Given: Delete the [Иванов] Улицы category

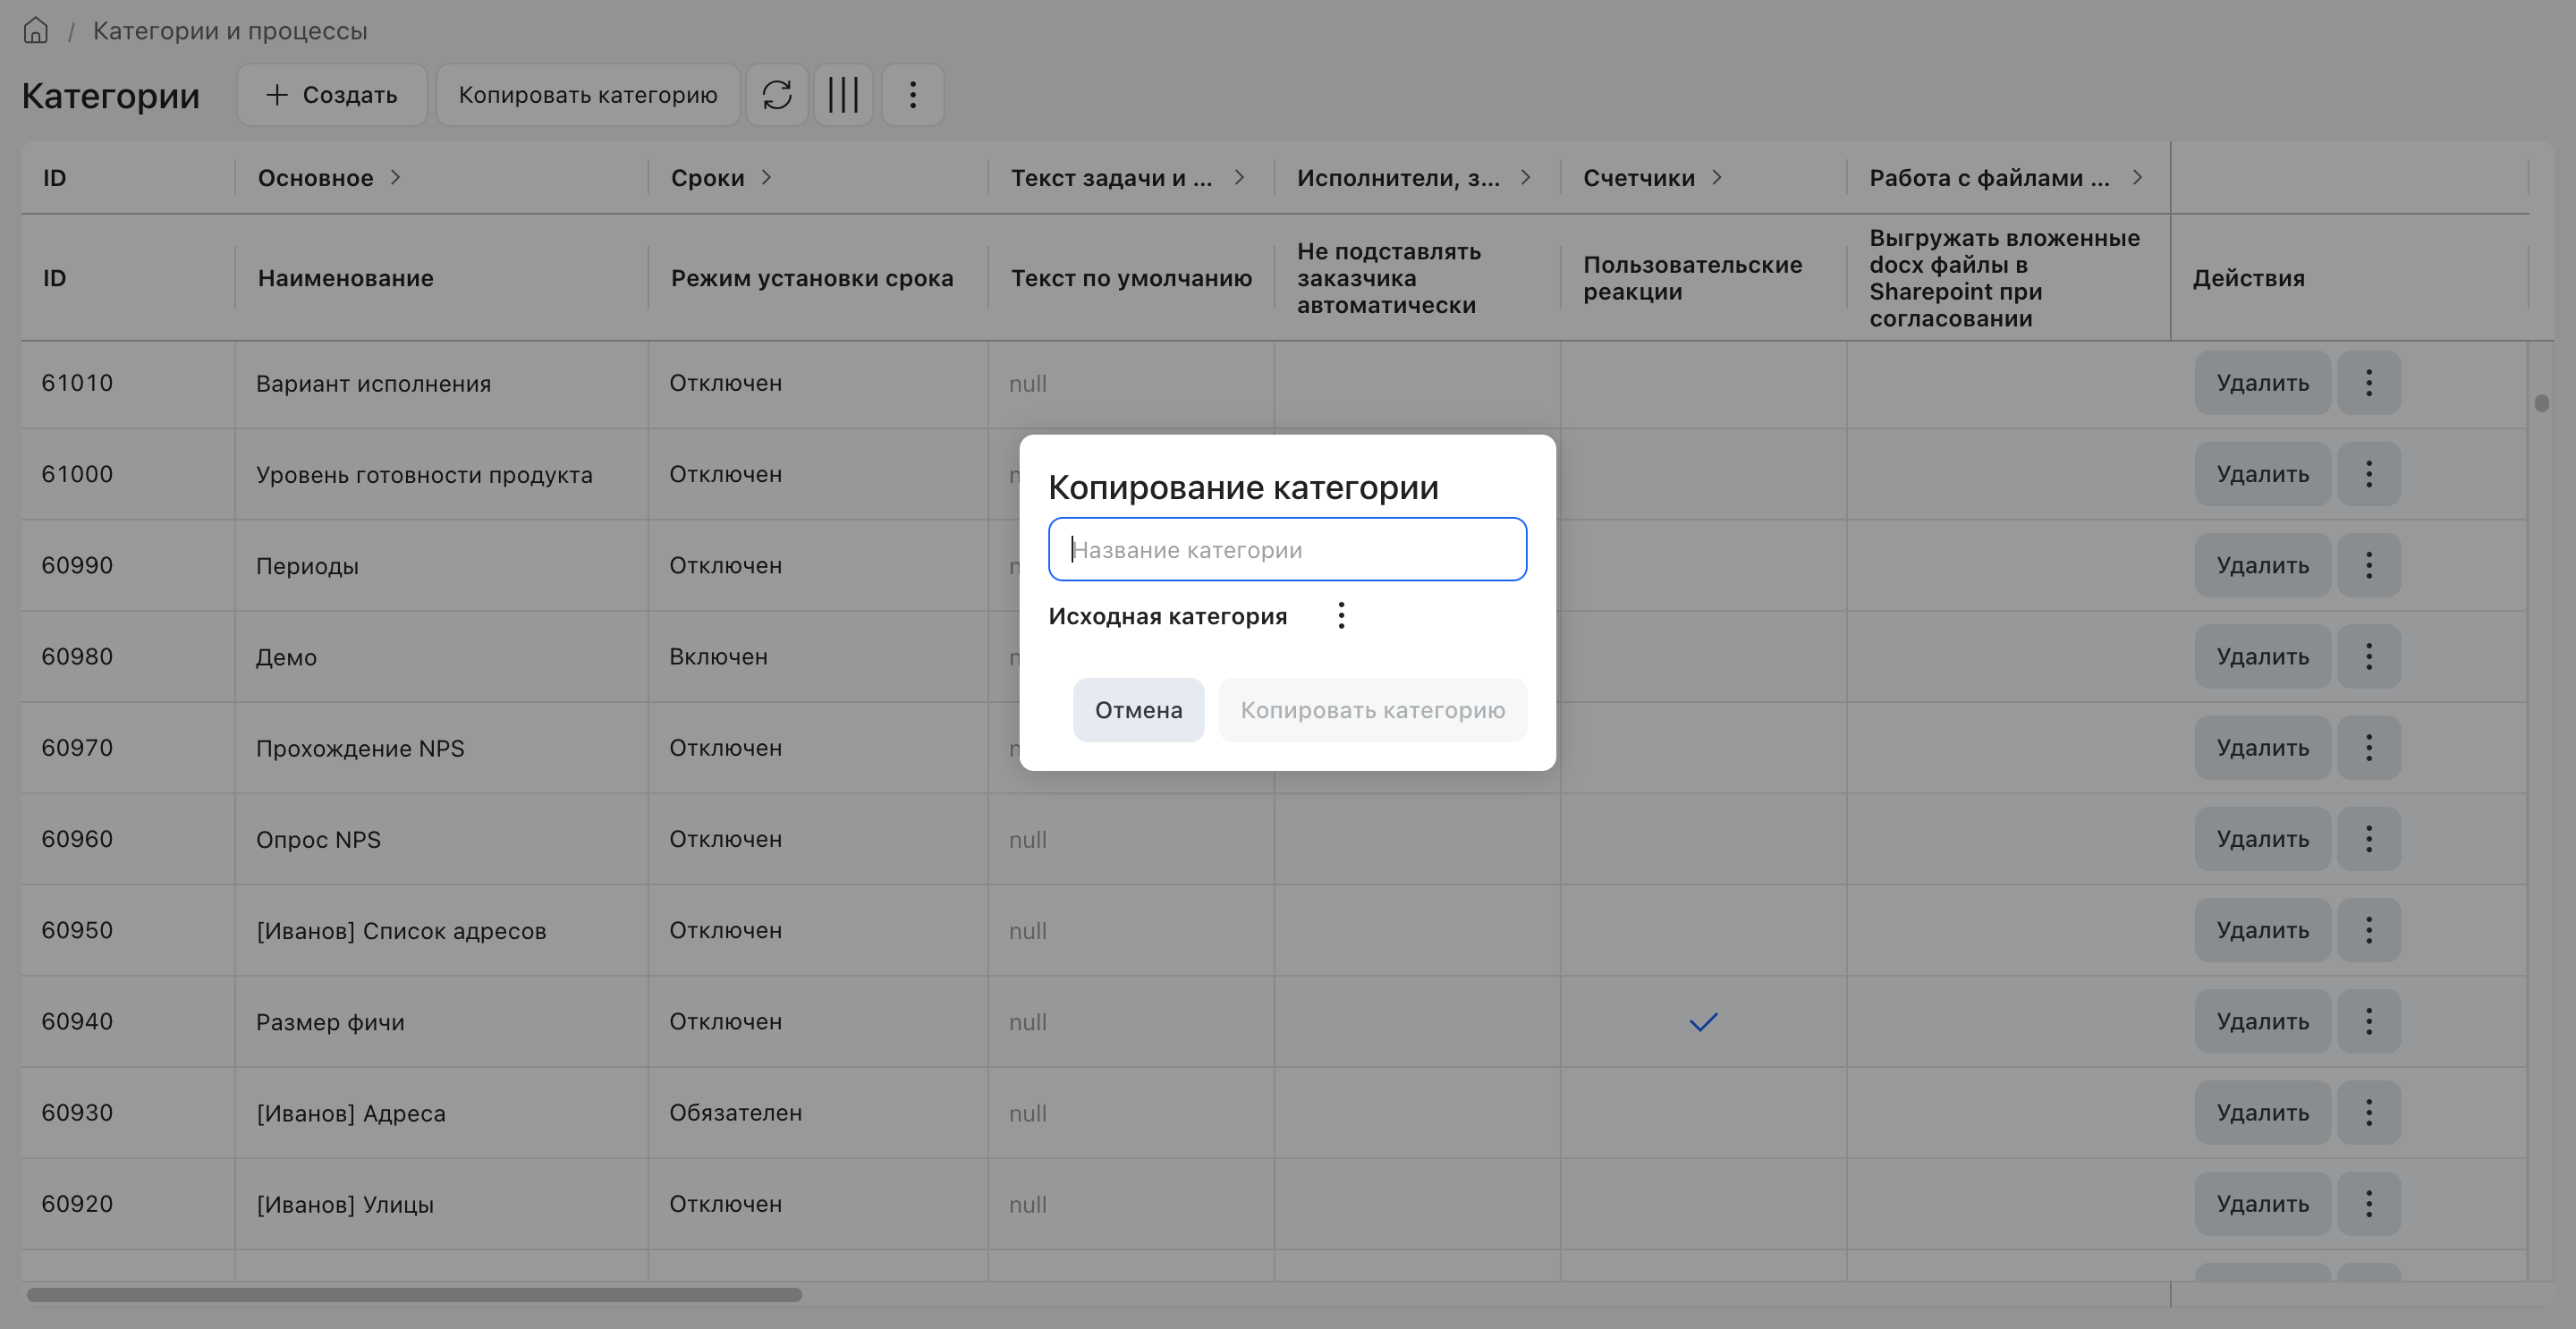Looking at the screenshot, I should click(2262, 1204).
